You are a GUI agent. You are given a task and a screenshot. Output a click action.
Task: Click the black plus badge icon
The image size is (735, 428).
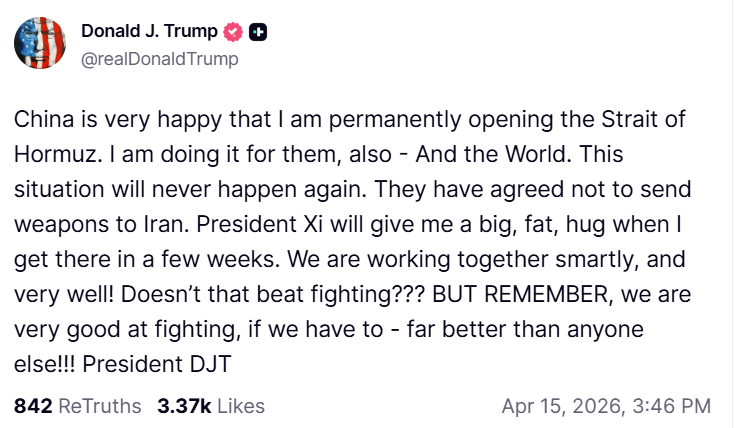tap(258, 32)
